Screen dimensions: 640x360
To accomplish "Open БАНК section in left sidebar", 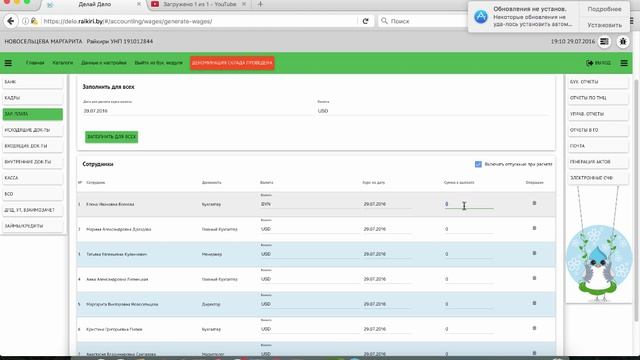I will 33,82.
